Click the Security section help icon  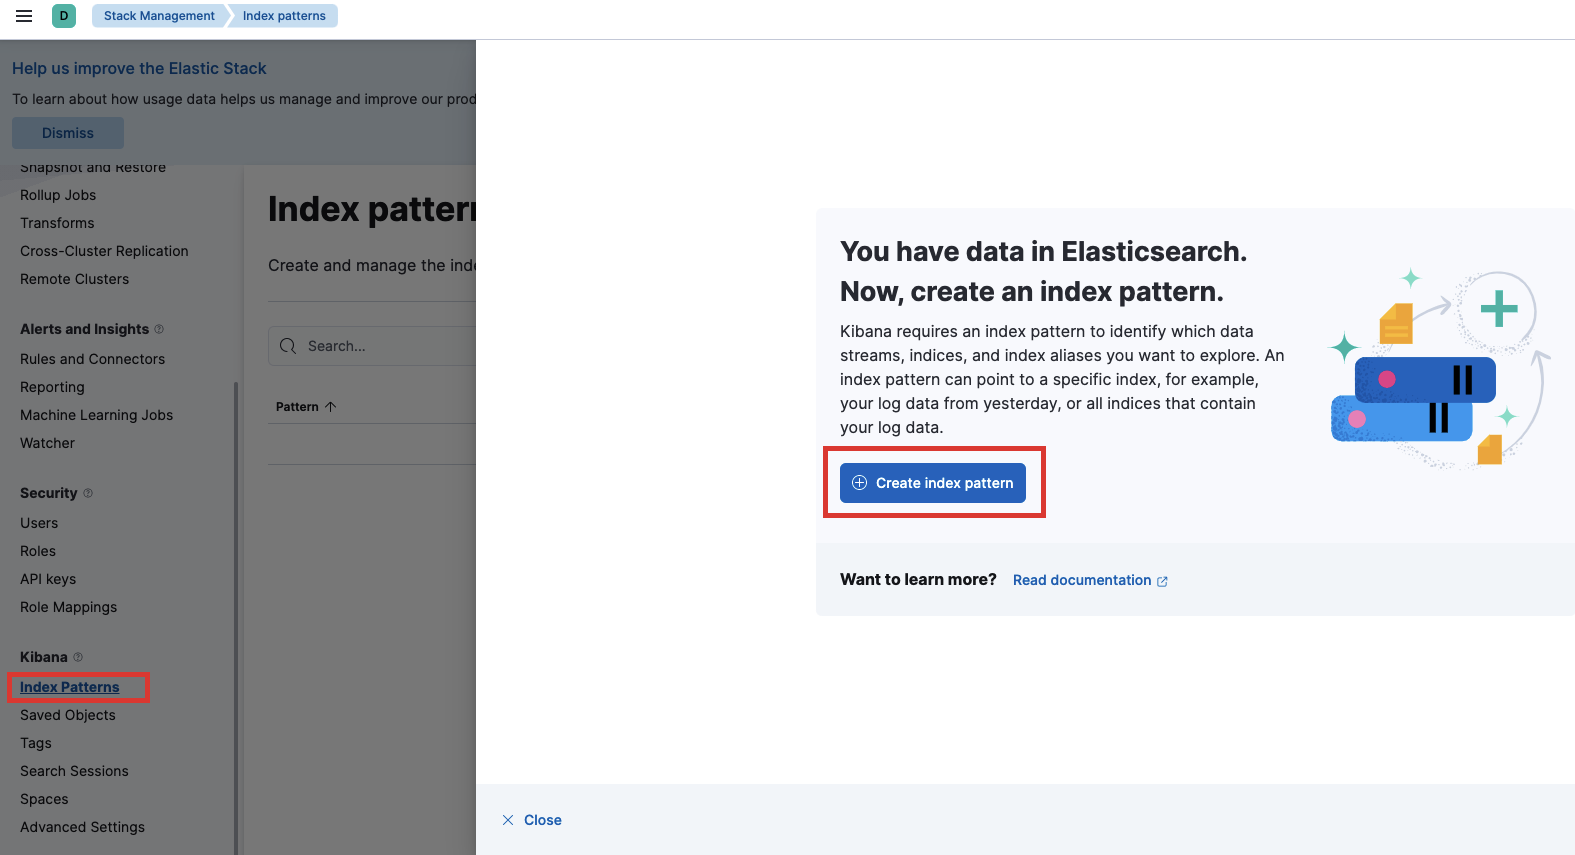pos(88,493)
